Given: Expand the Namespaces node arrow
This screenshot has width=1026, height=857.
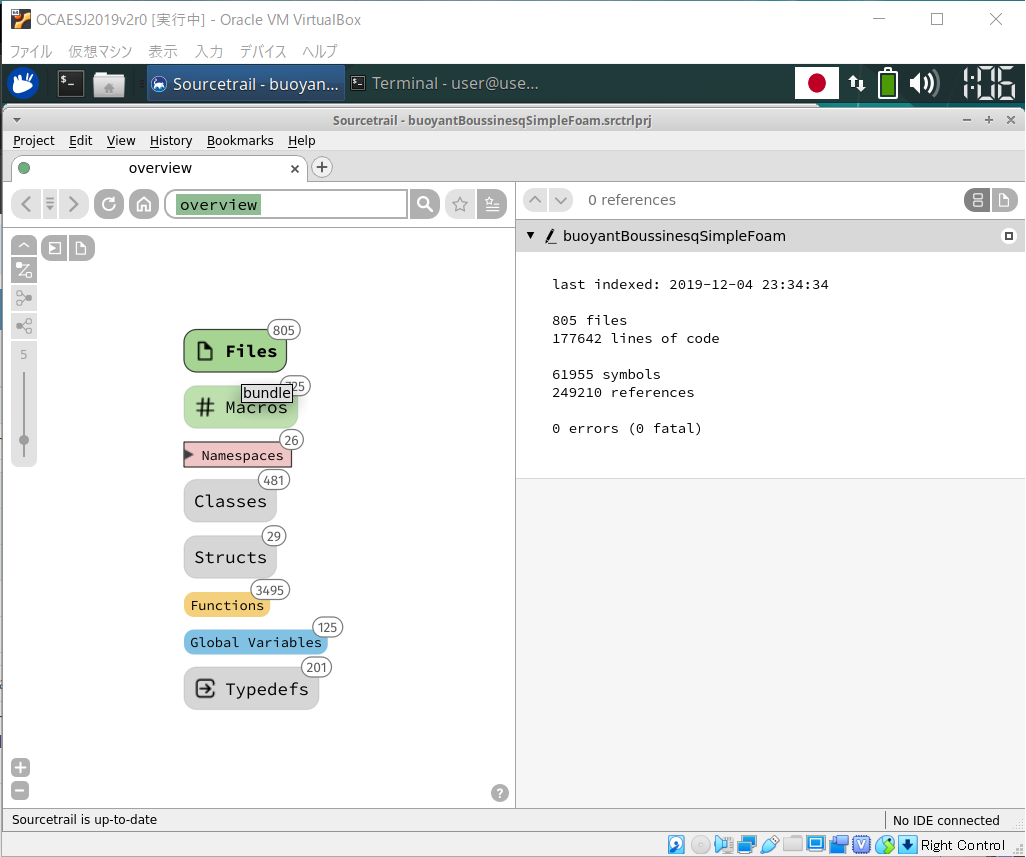Looking at the screenshot, I should click(189, 455).
